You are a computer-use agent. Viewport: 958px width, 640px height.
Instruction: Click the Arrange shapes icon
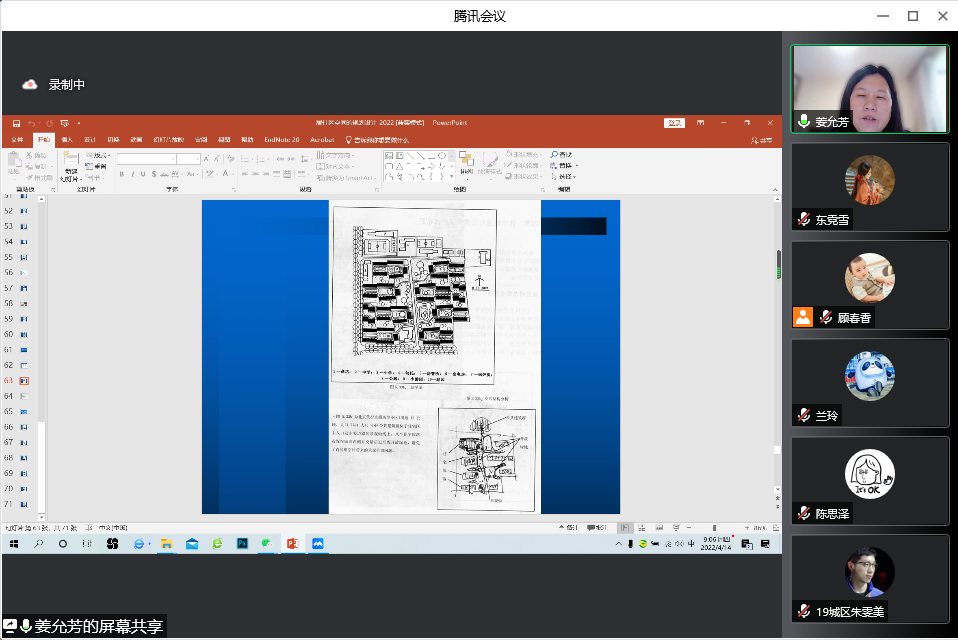tap(466, 160)
